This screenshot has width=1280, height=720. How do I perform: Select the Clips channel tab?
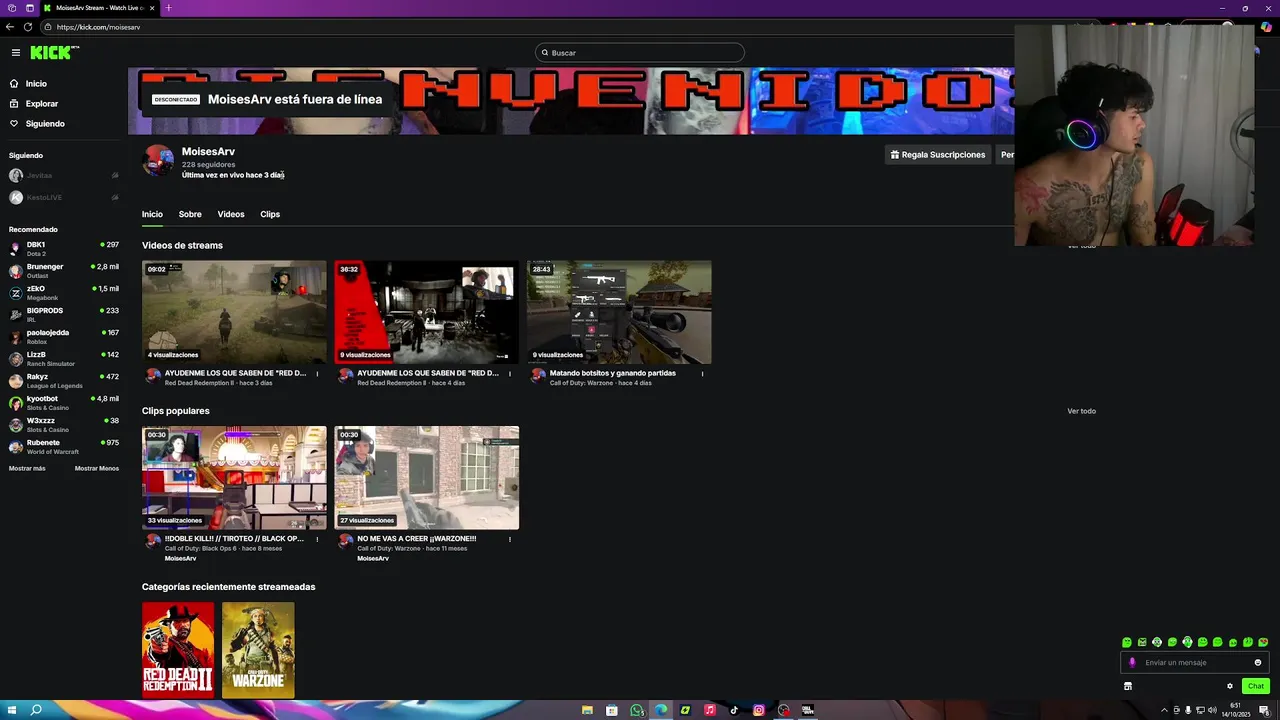pos(270,214)
